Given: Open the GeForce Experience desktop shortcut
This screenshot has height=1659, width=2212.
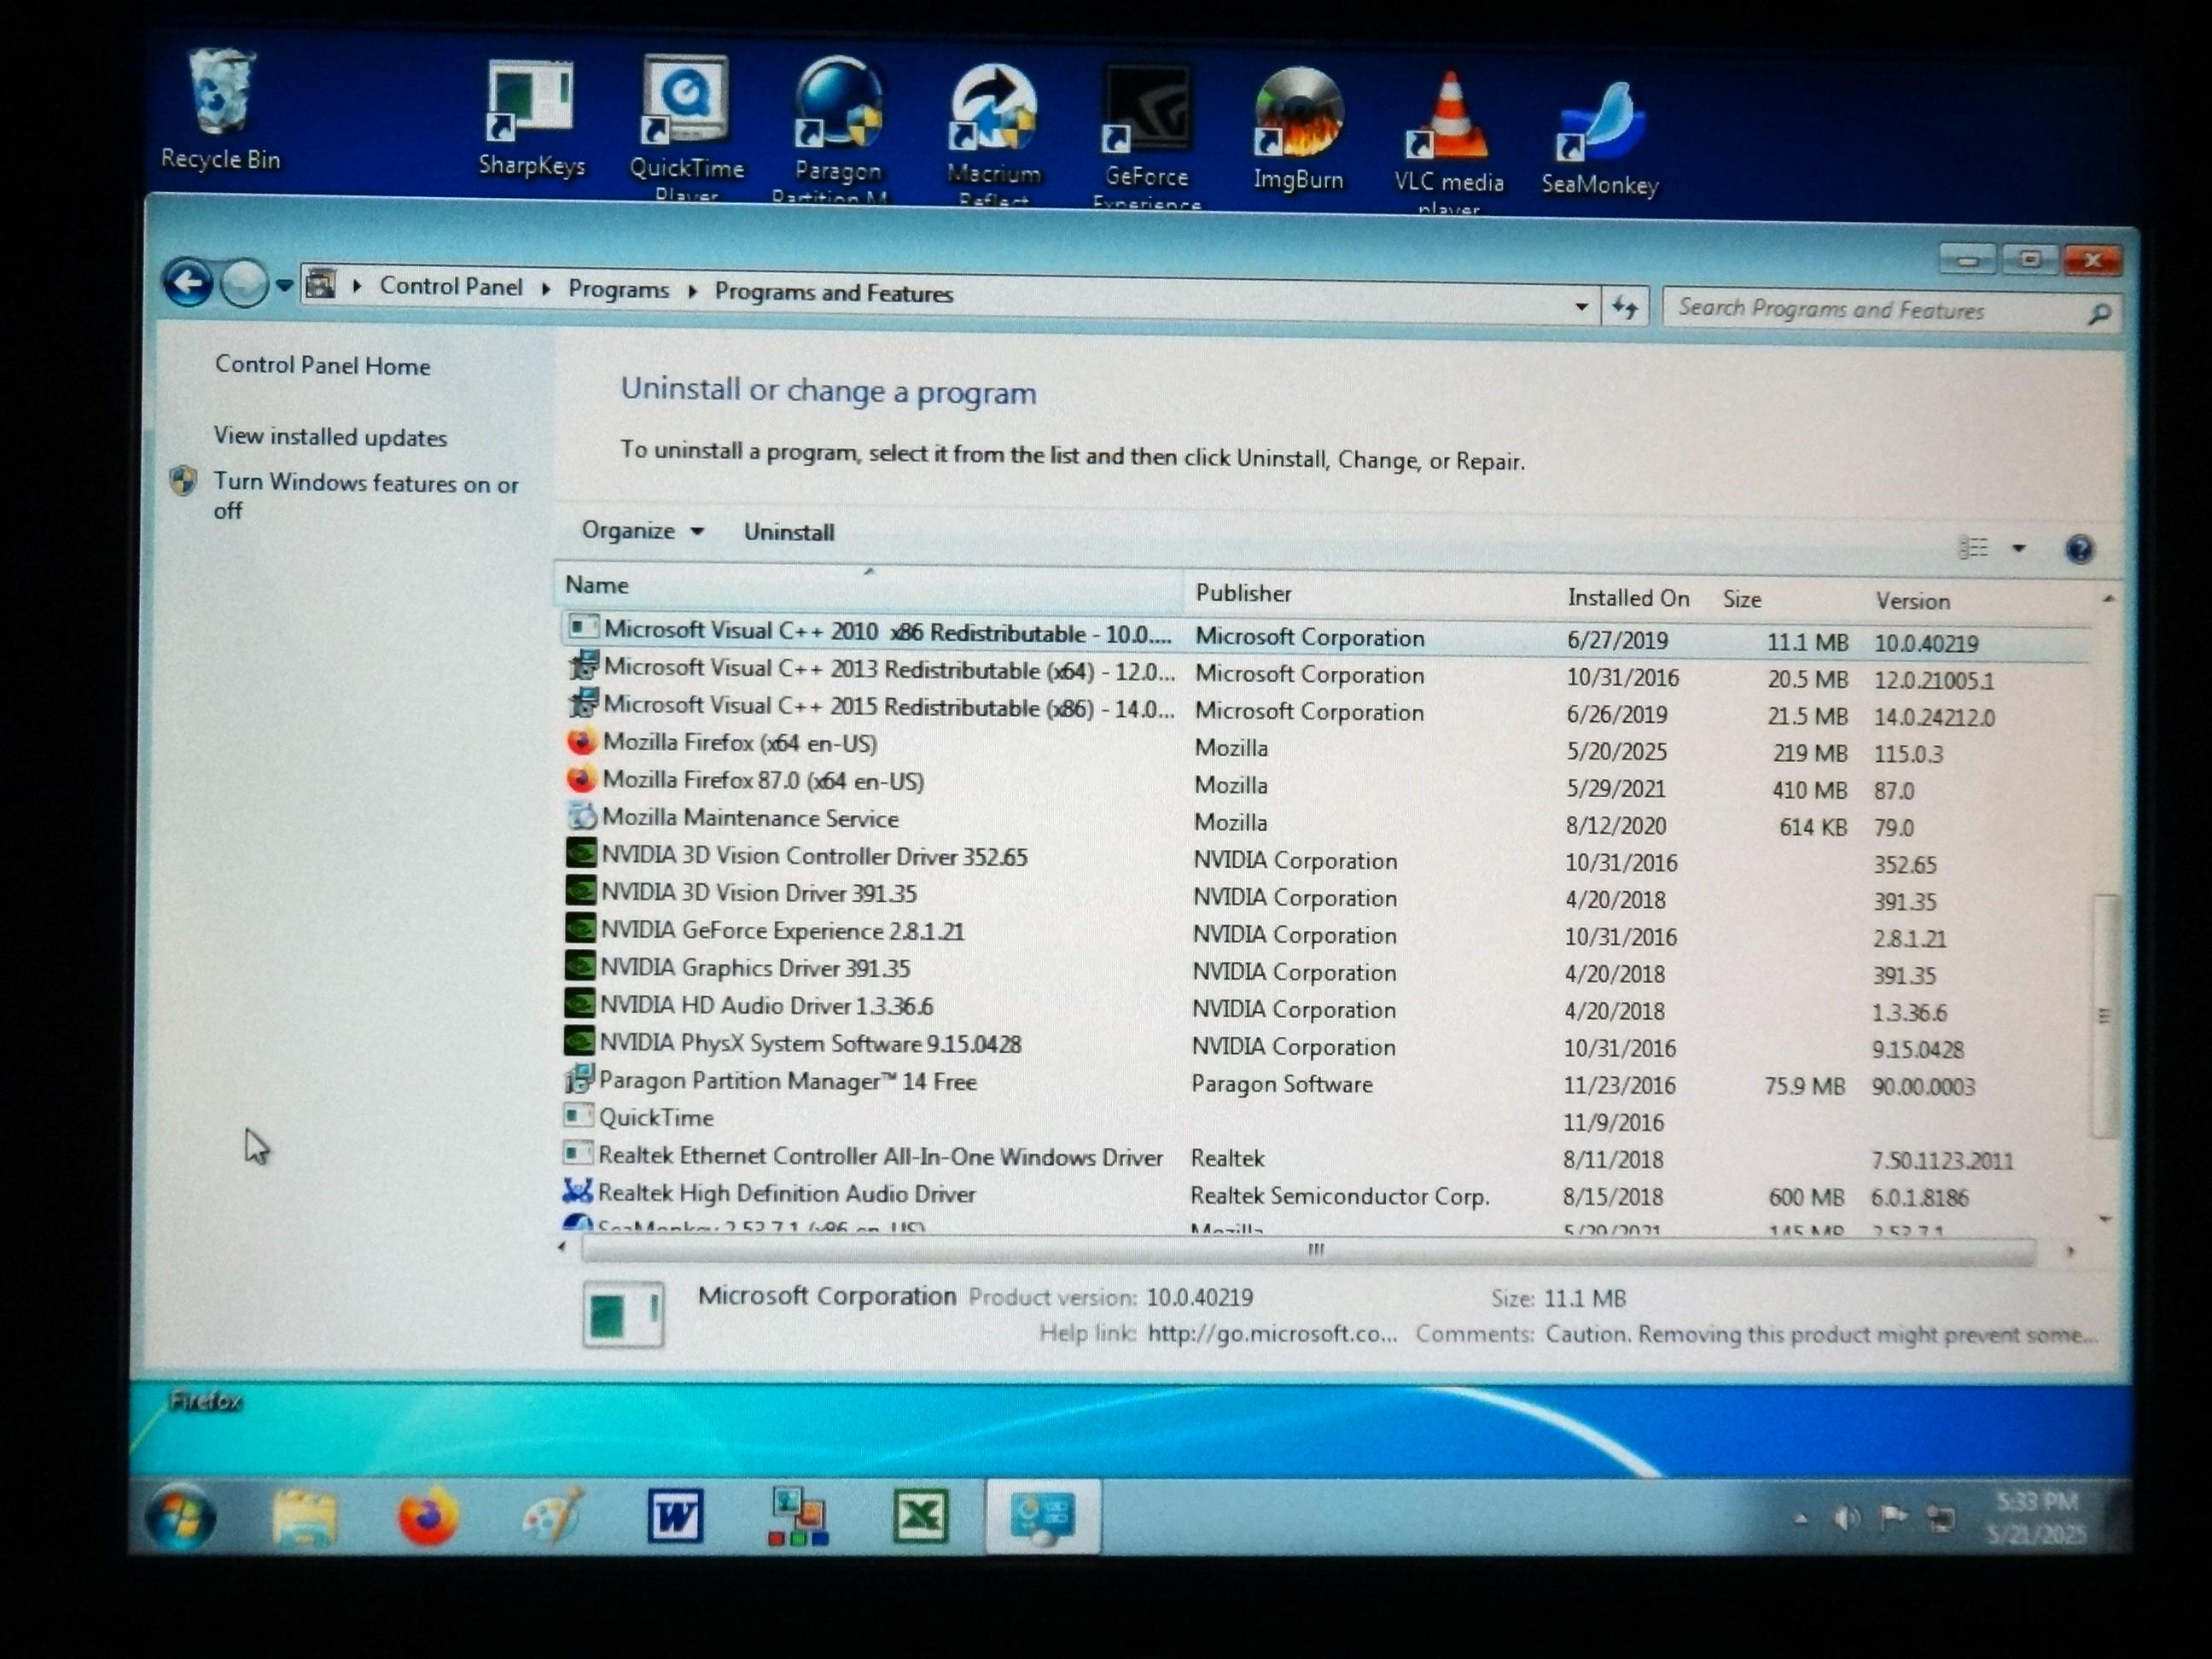Looking at the screenshot, I should tap(1146, 136).
